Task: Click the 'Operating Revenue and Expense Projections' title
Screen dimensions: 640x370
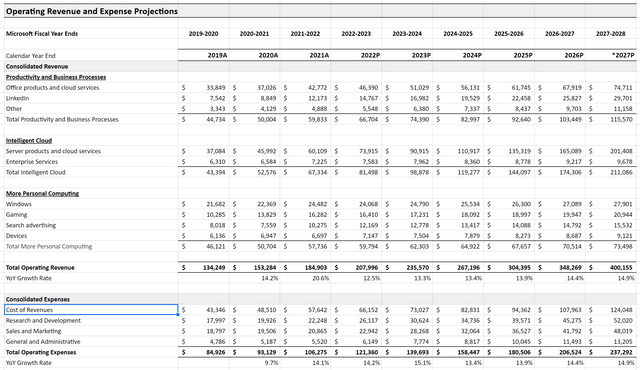Action: (92, 11)
